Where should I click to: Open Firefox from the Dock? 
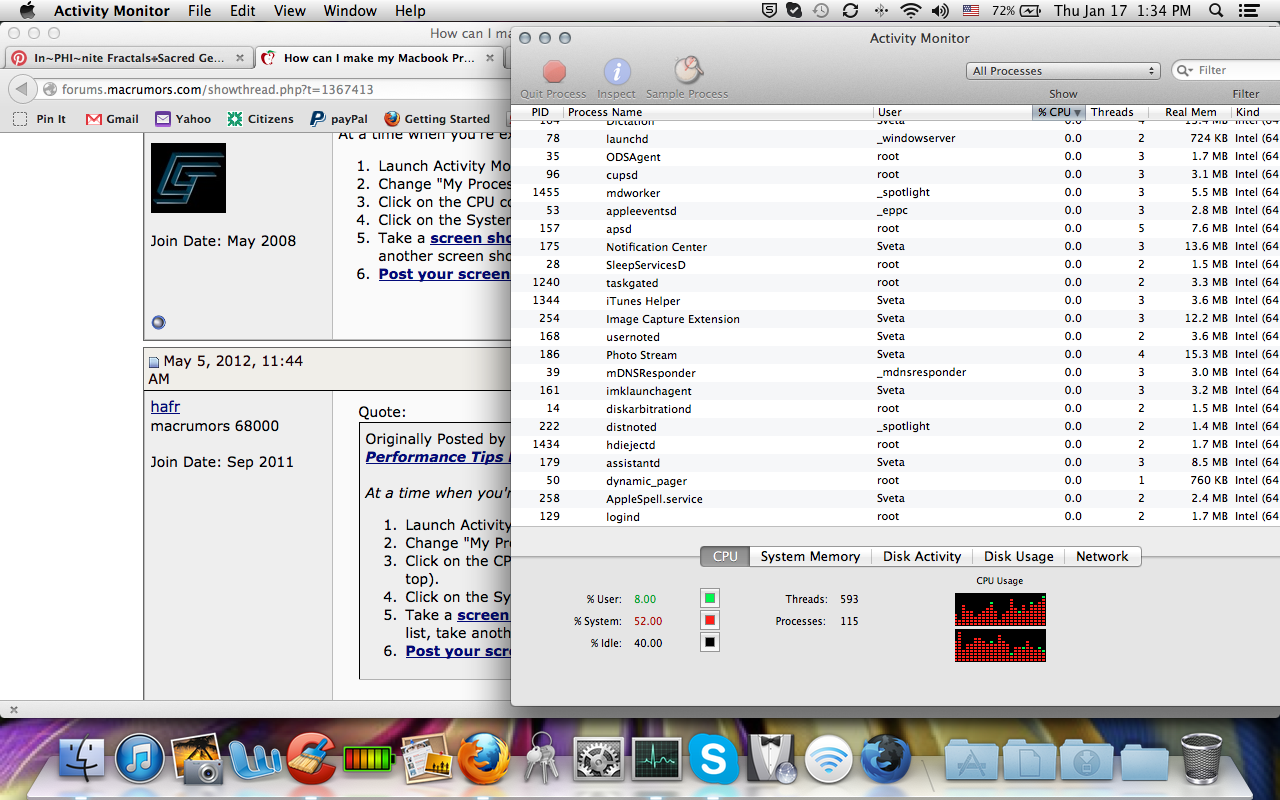[x=484, y=759]
